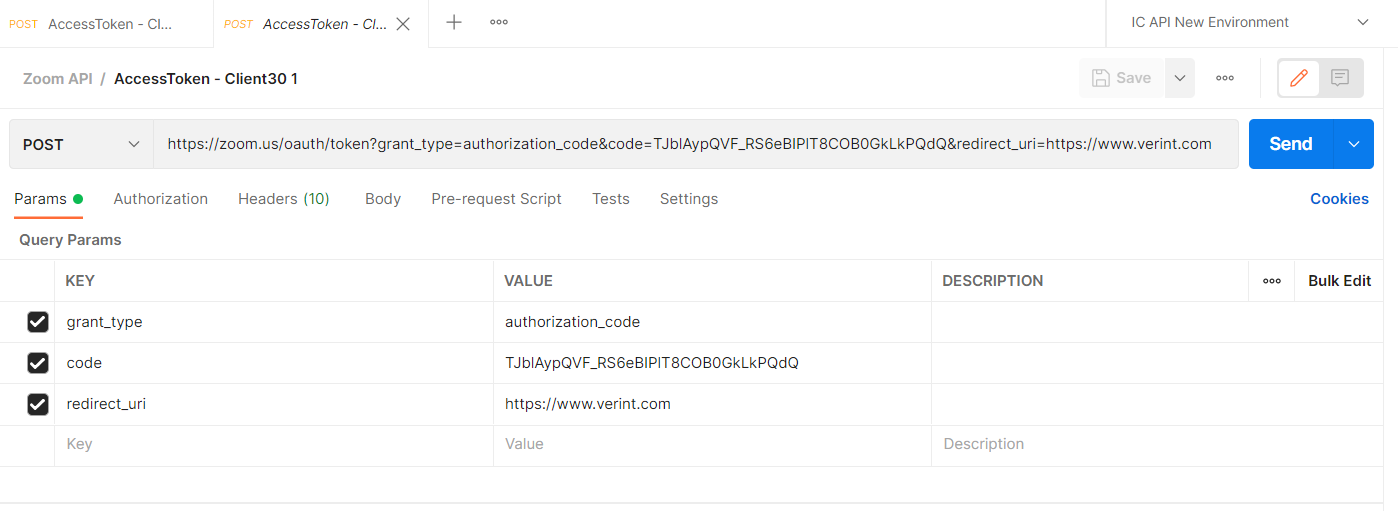Screen dimensions: 1398x511
Task: Open column options dots beside Bulk Edit
Action: (x=1272, y=281)
